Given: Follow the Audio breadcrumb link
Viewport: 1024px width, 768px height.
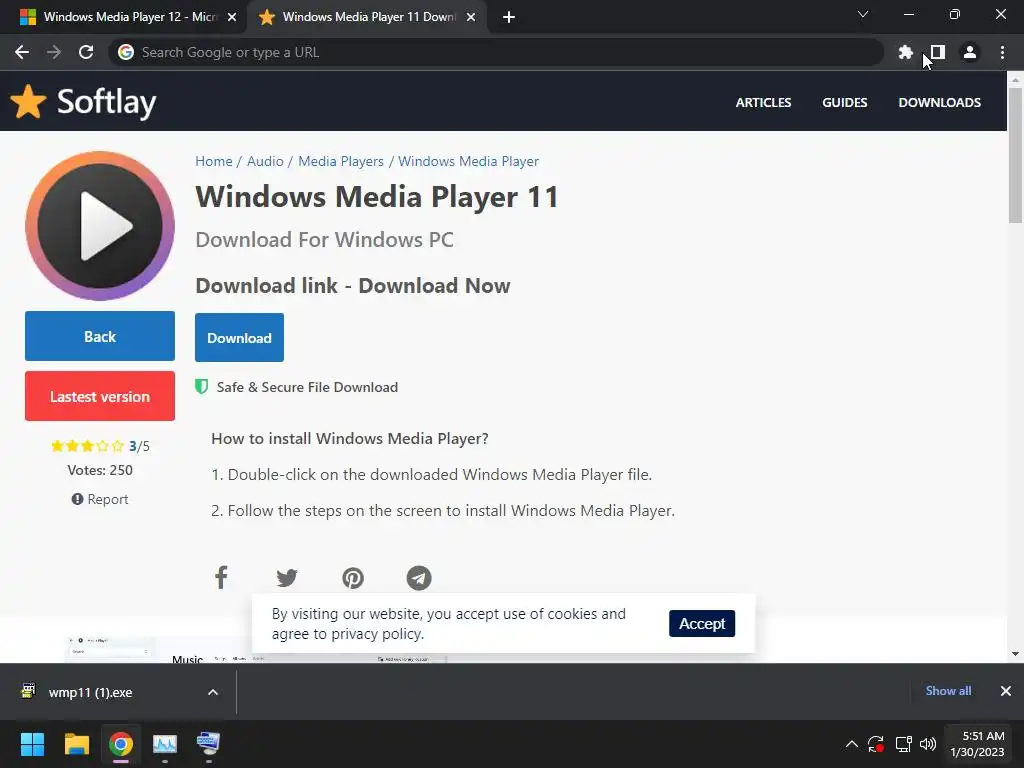Looking at the screenshot, I should point(265,161).
